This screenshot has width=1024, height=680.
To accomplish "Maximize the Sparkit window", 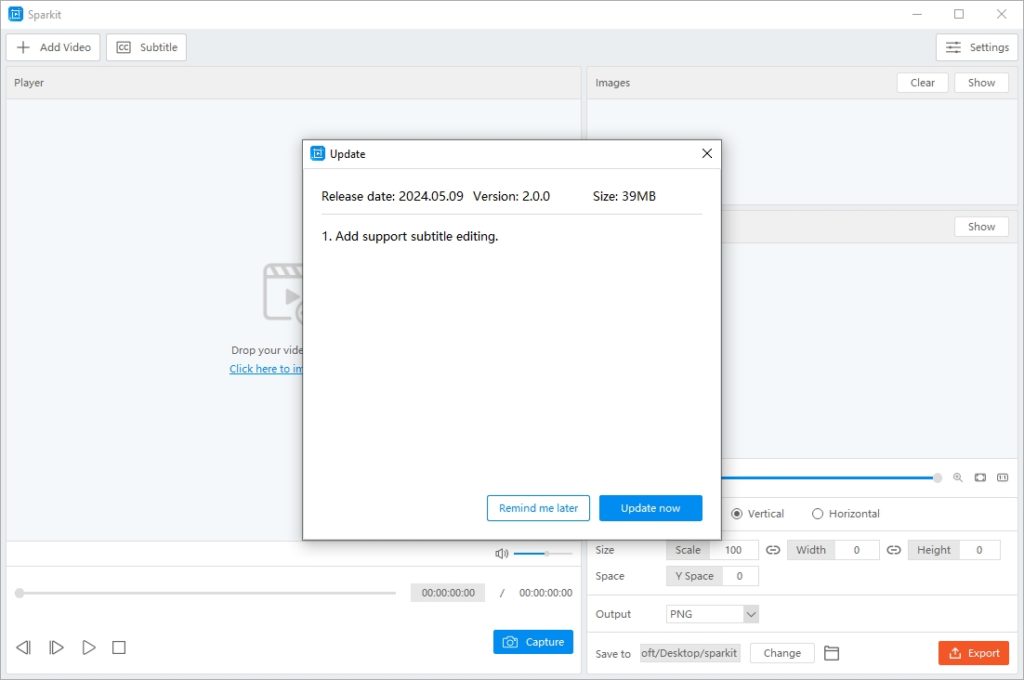I will click(959, 14).
